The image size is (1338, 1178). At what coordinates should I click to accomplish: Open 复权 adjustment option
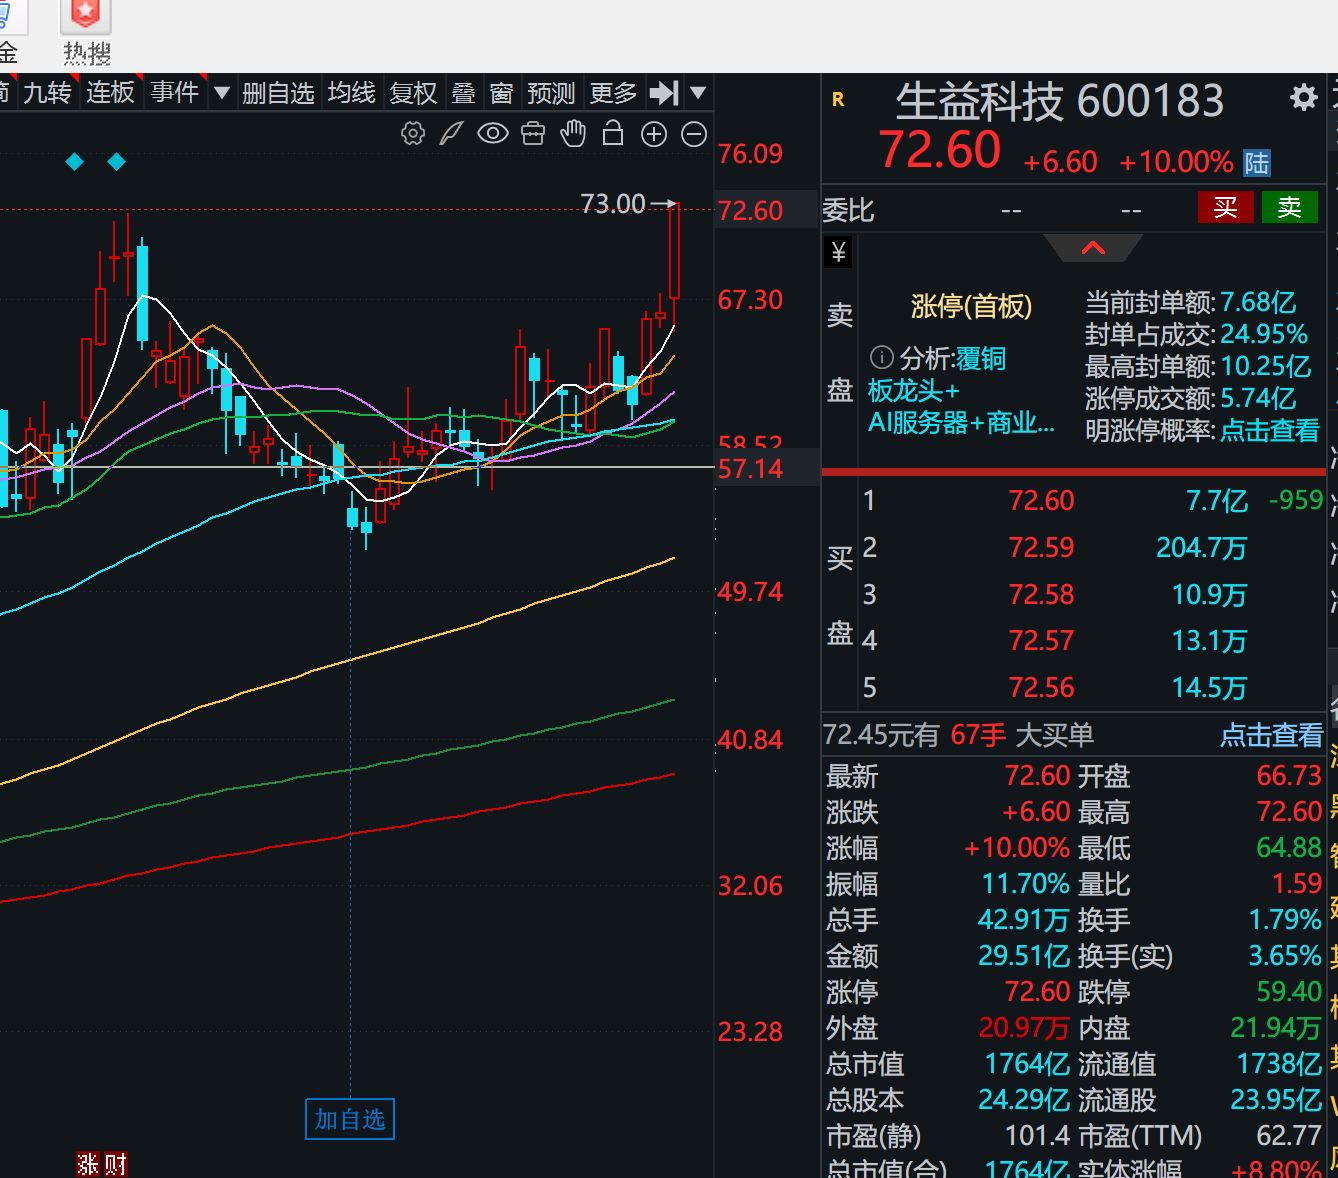(414, 93)
